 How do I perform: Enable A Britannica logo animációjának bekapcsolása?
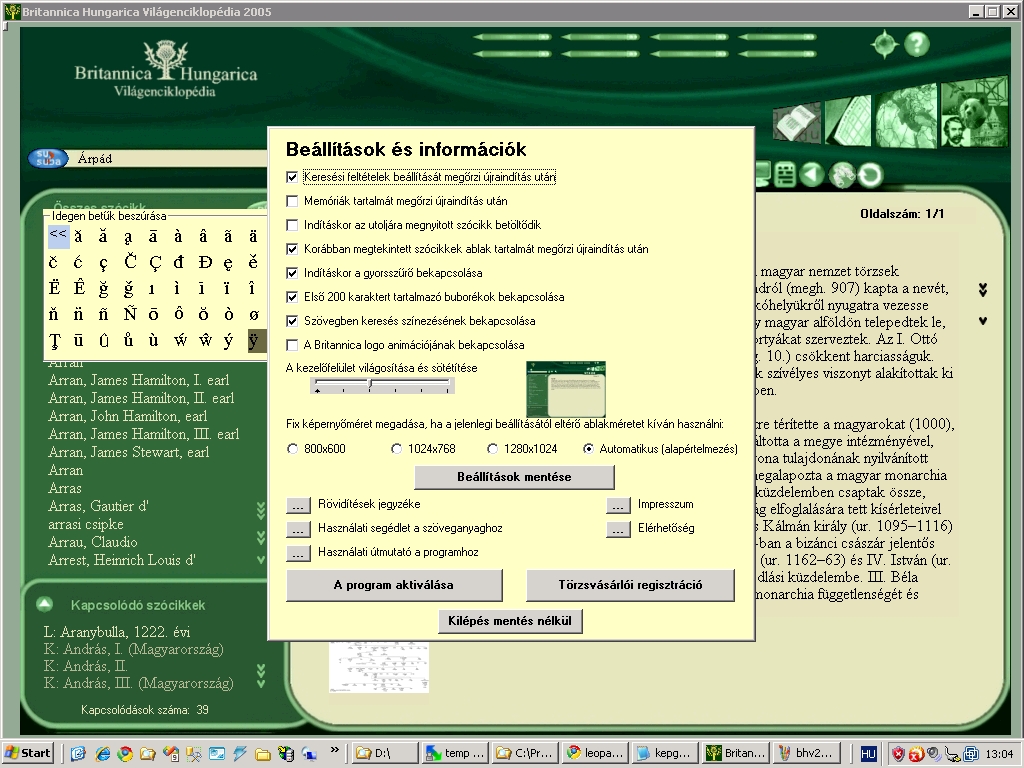[292, 345]
